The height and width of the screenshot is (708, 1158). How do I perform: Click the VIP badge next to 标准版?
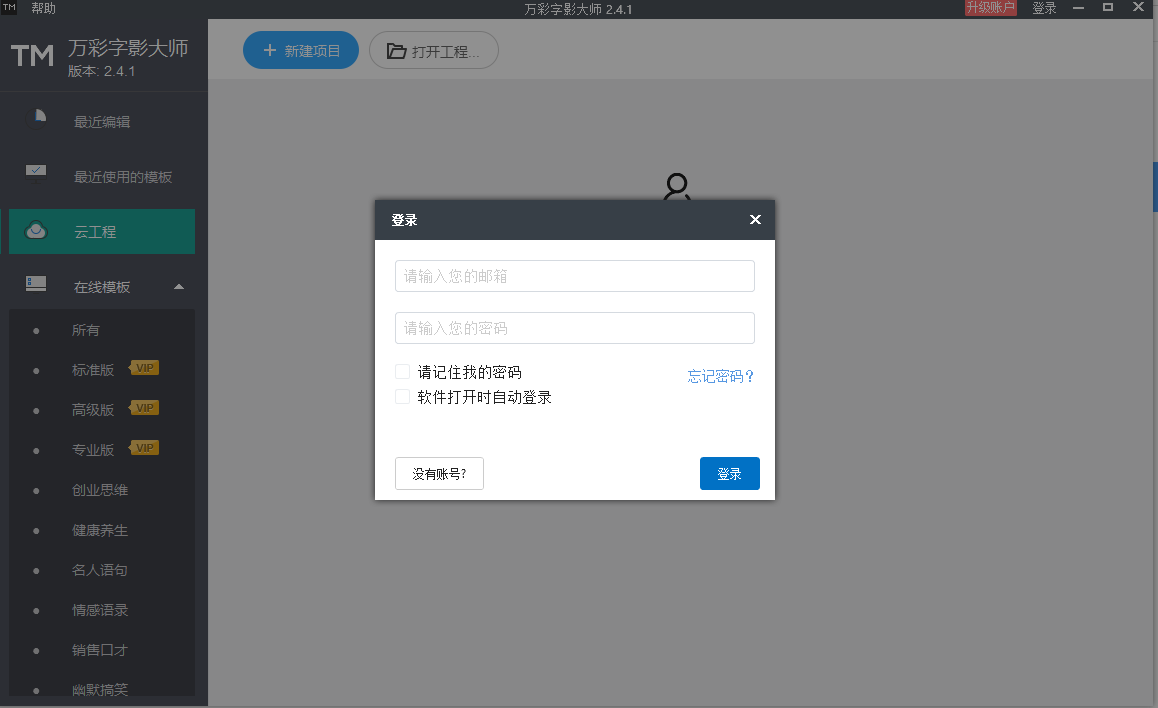[143, 367]
